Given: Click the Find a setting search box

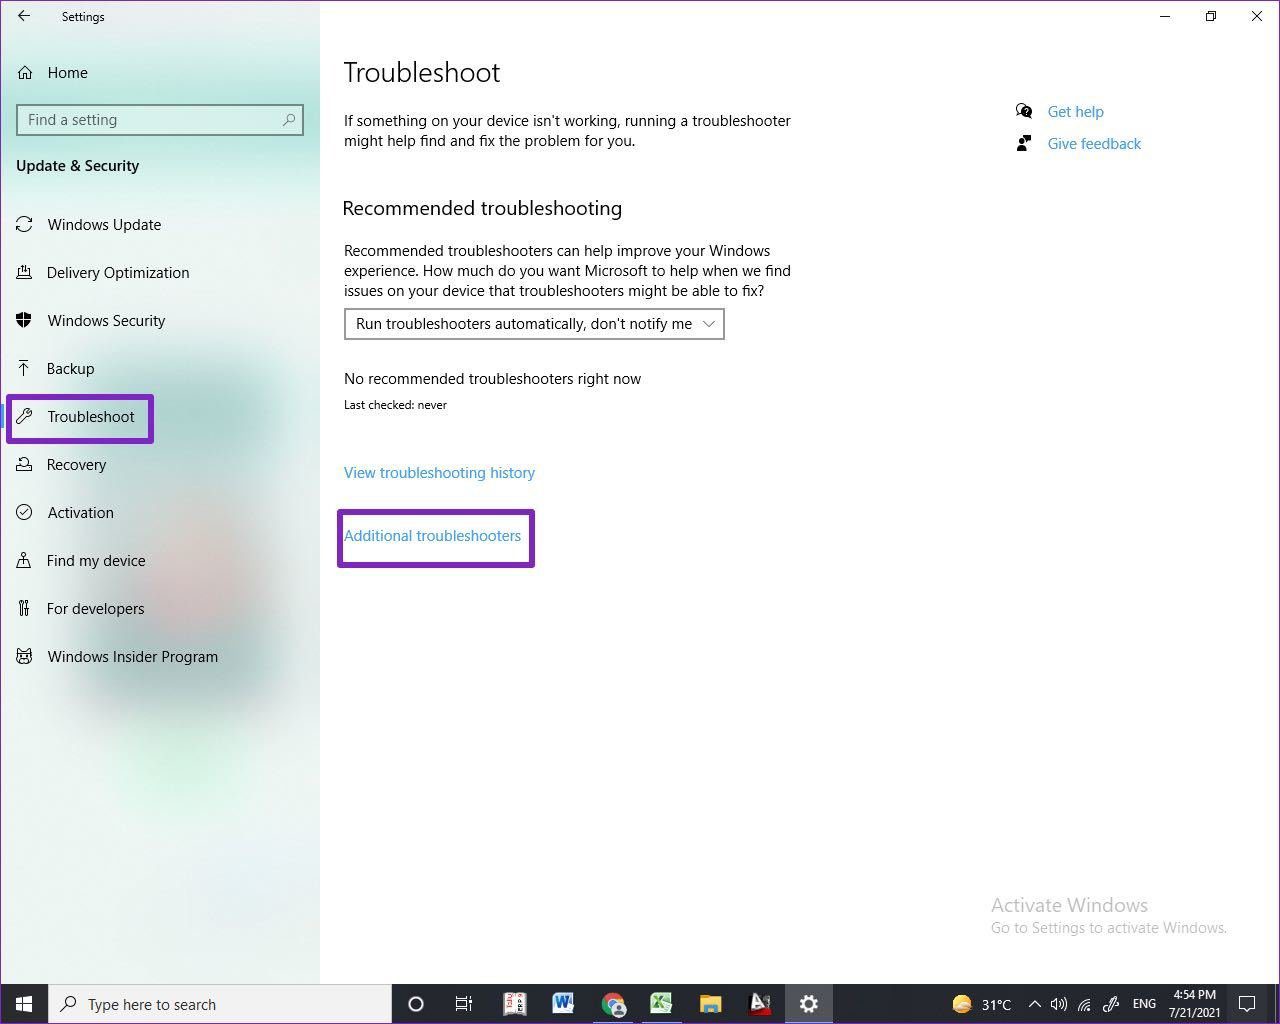Looking at the screenshot, I should [150, 120].
